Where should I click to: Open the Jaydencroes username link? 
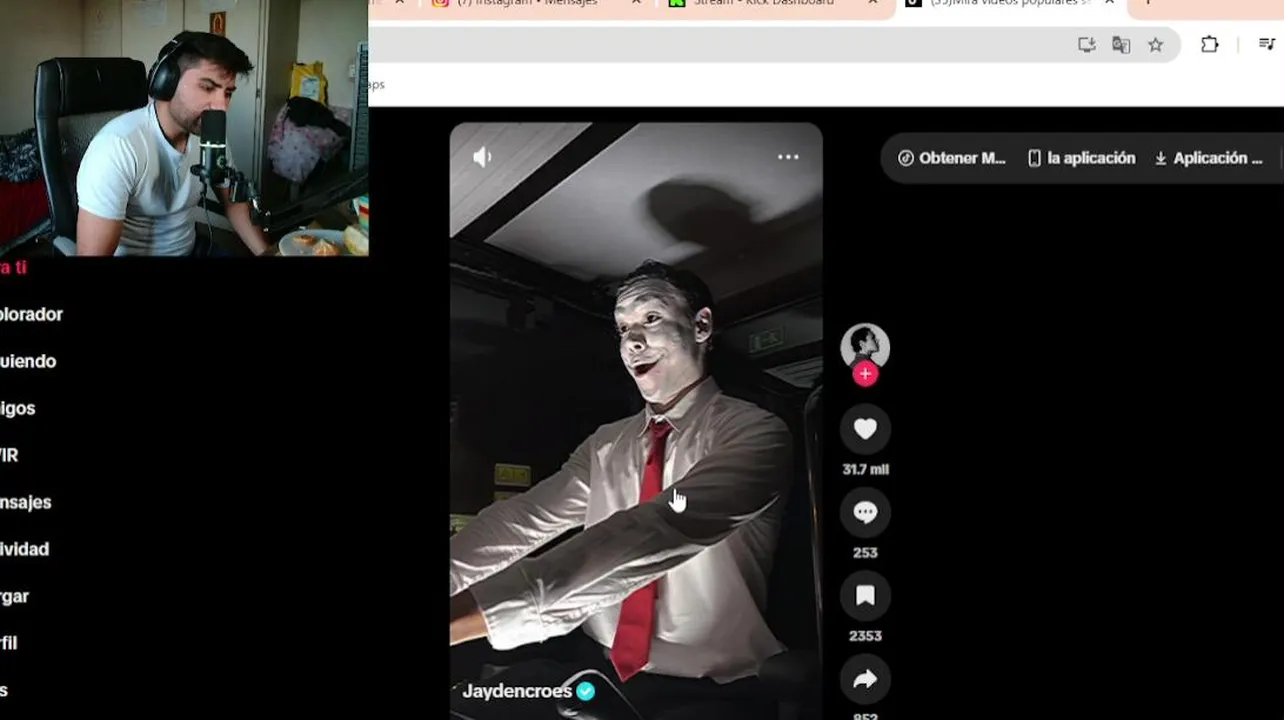pos(517,691)
